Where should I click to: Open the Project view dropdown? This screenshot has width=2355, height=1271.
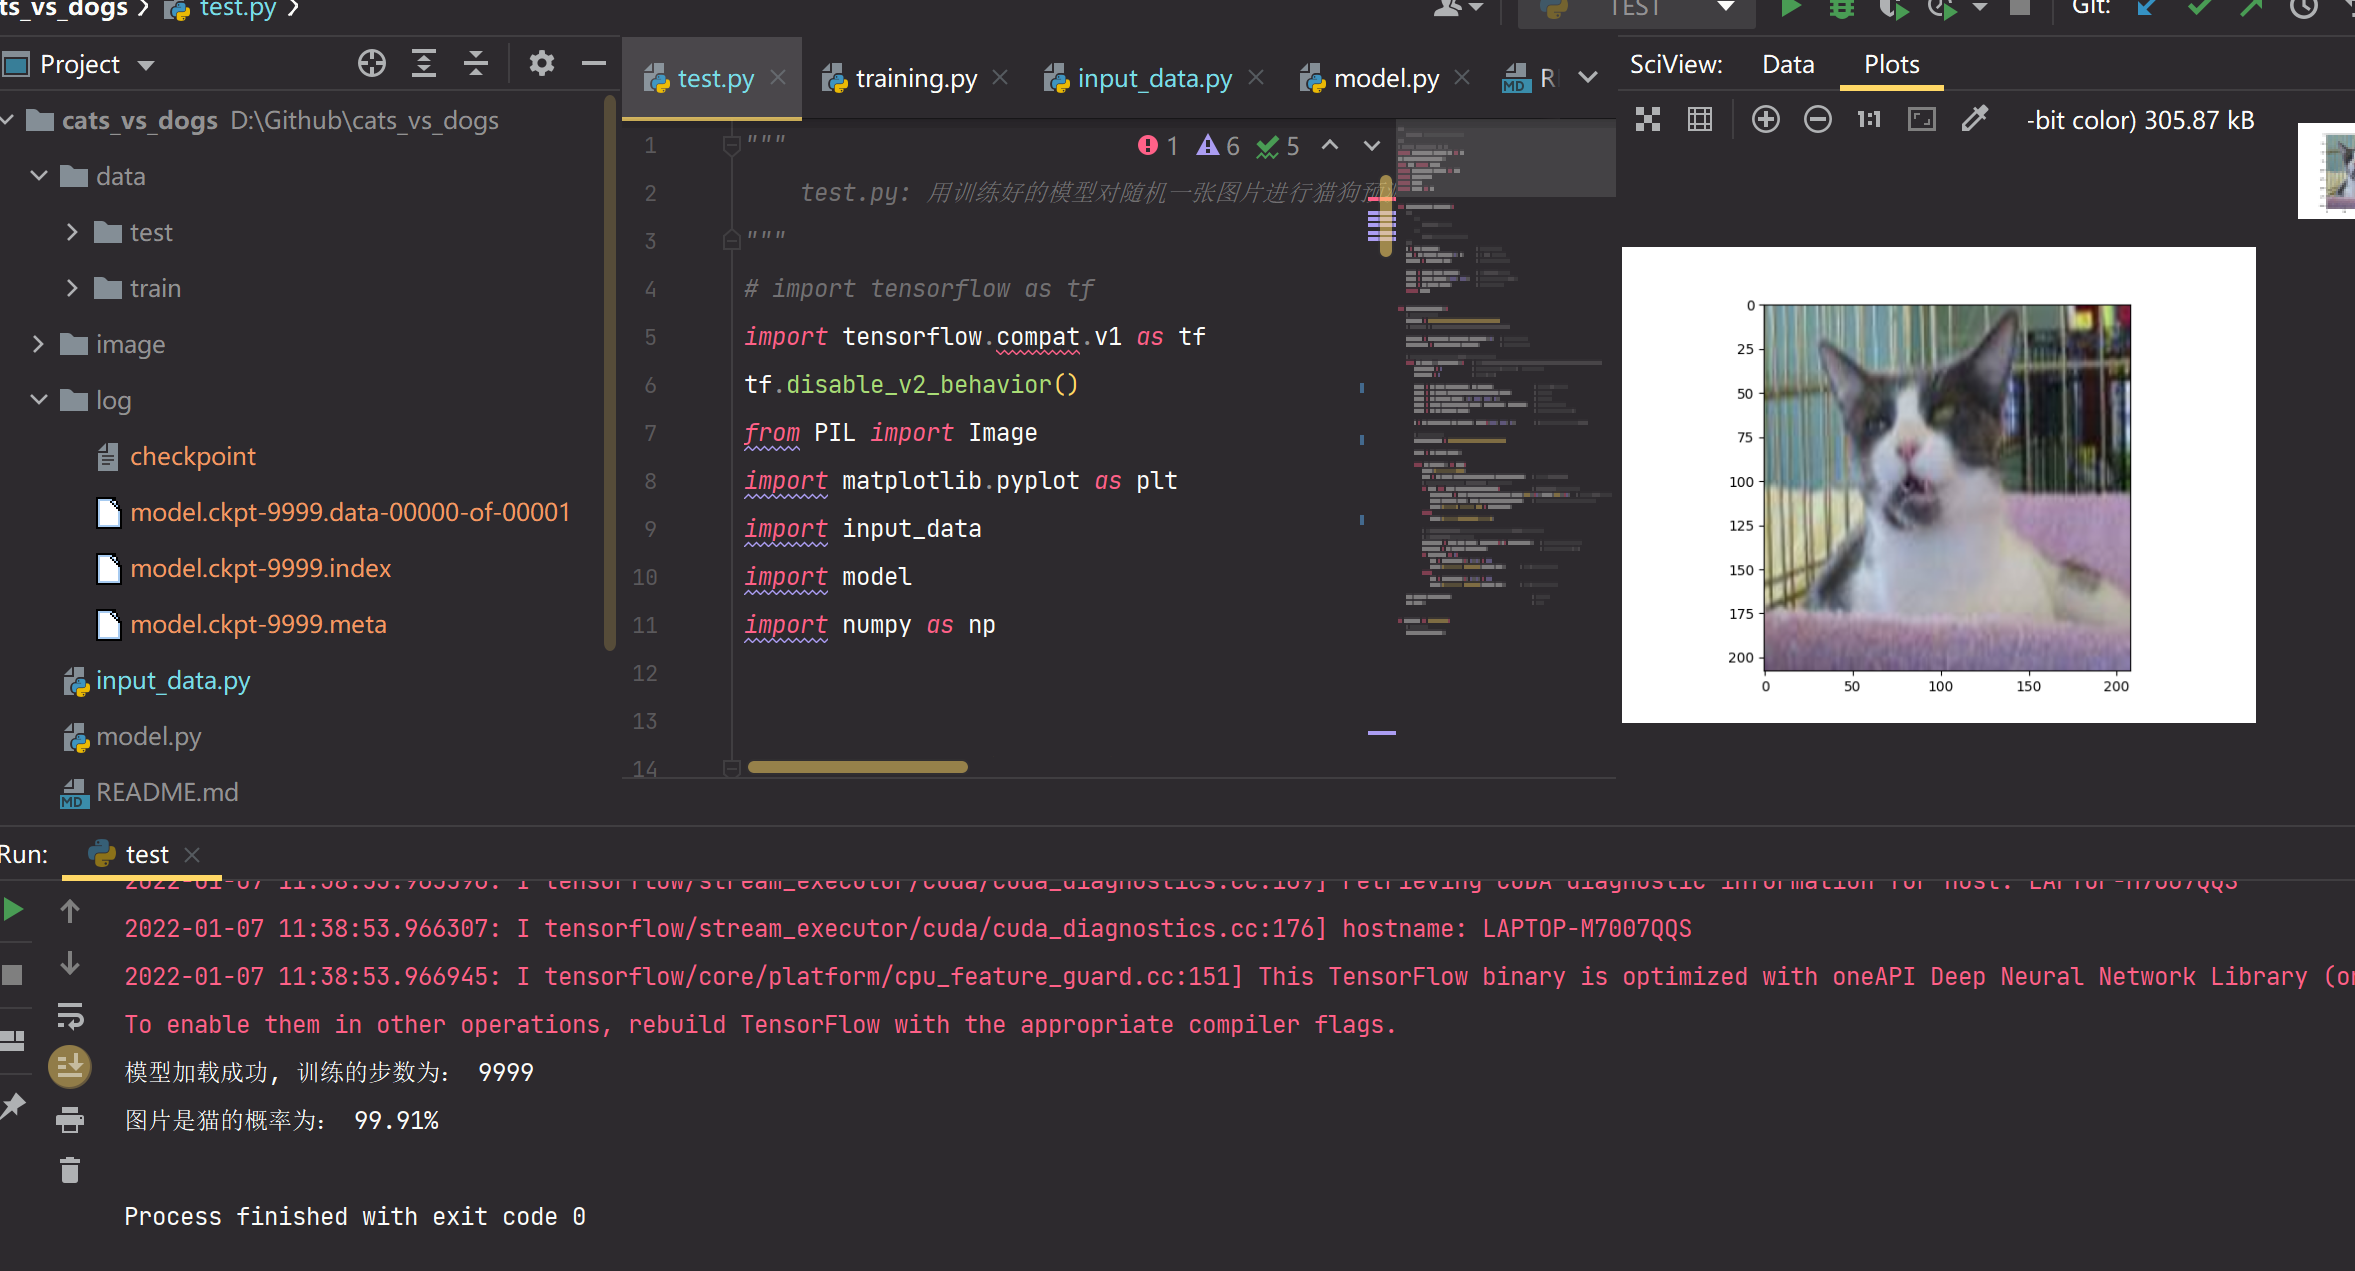[146, 65]
